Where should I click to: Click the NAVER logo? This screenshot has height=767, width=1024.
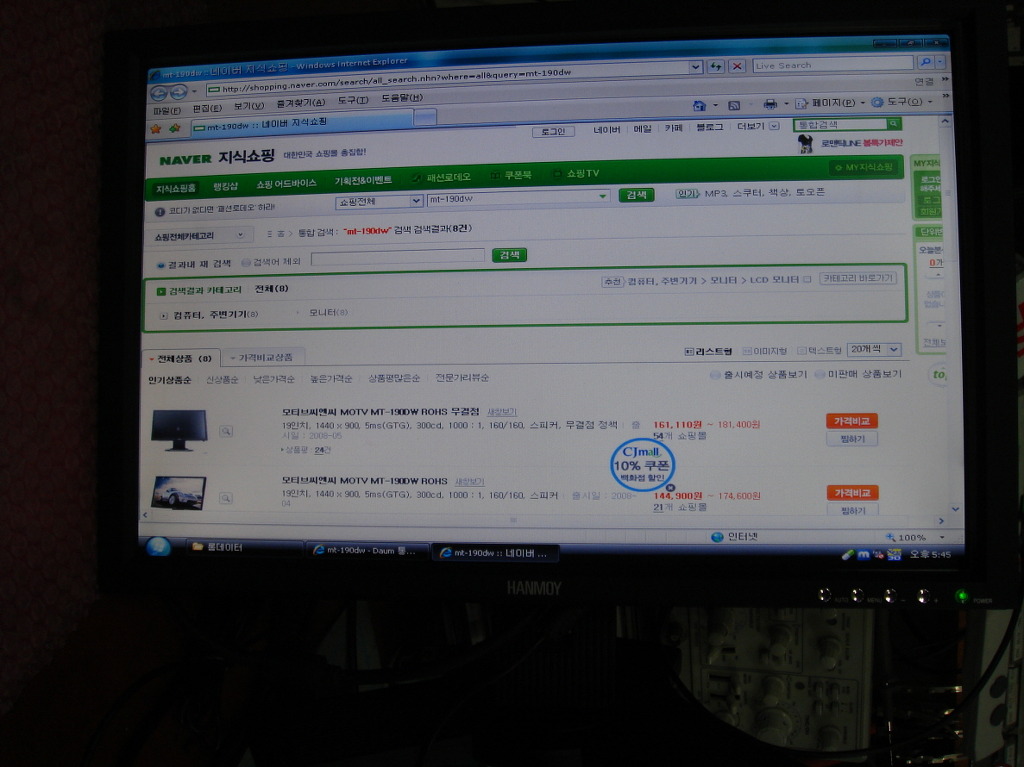pyautogui.click(x=185, y=160)
